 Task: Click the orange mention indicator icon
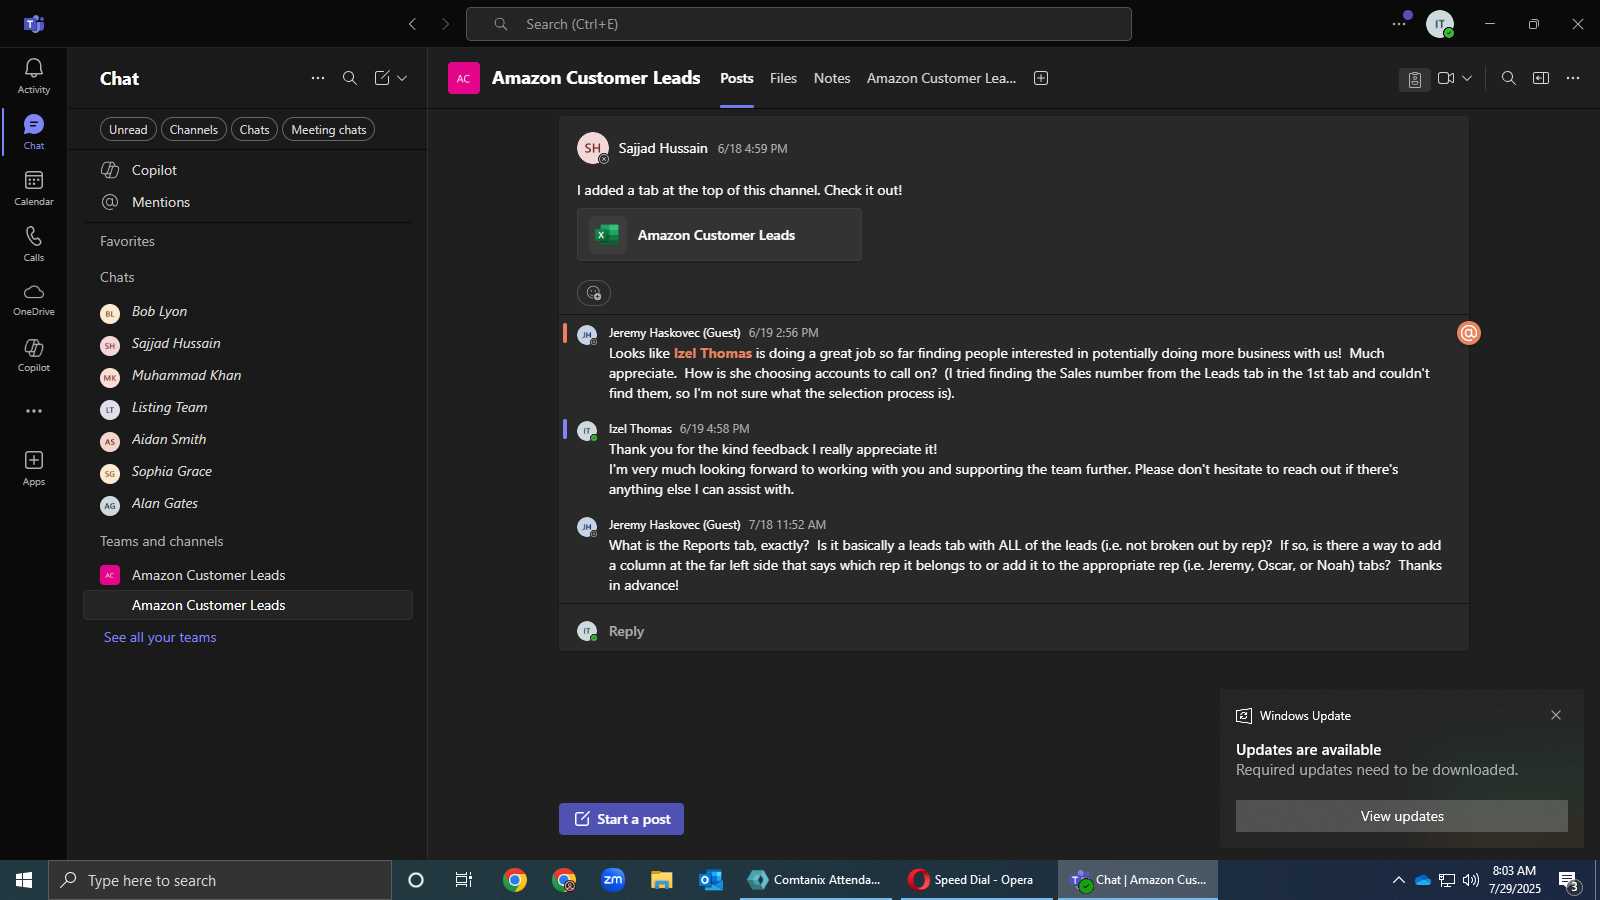coord(1468,333)
